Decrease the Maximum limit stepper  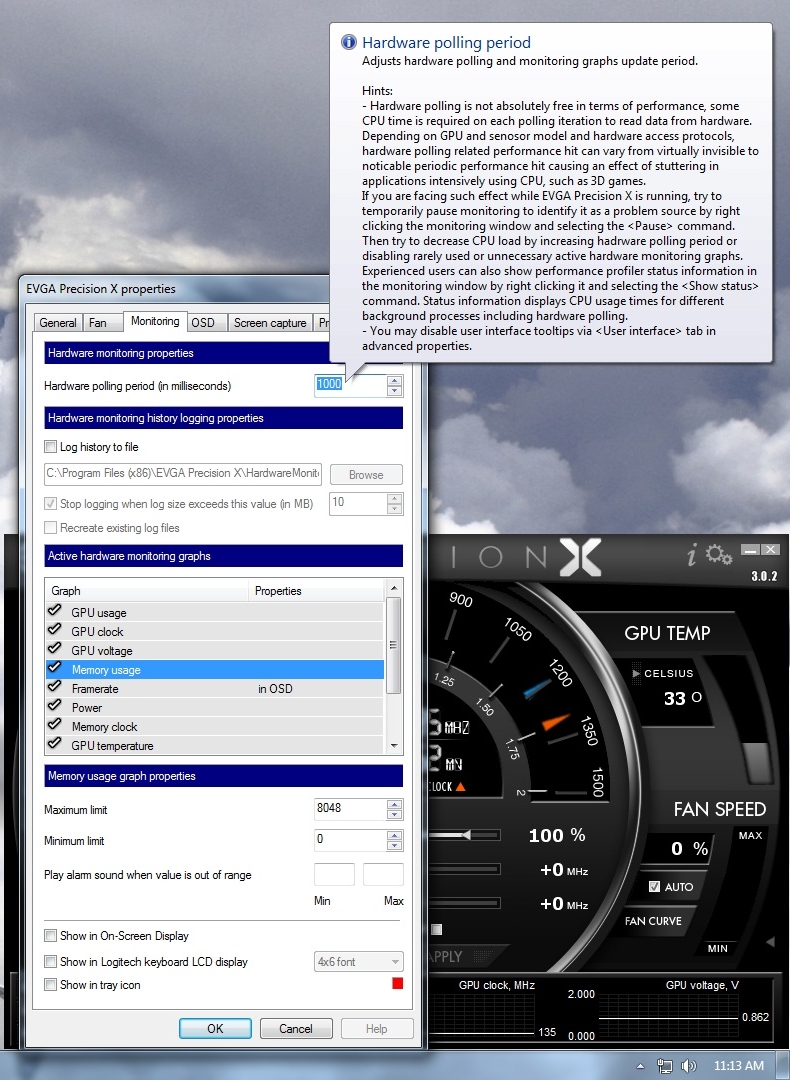click(395, 814)
